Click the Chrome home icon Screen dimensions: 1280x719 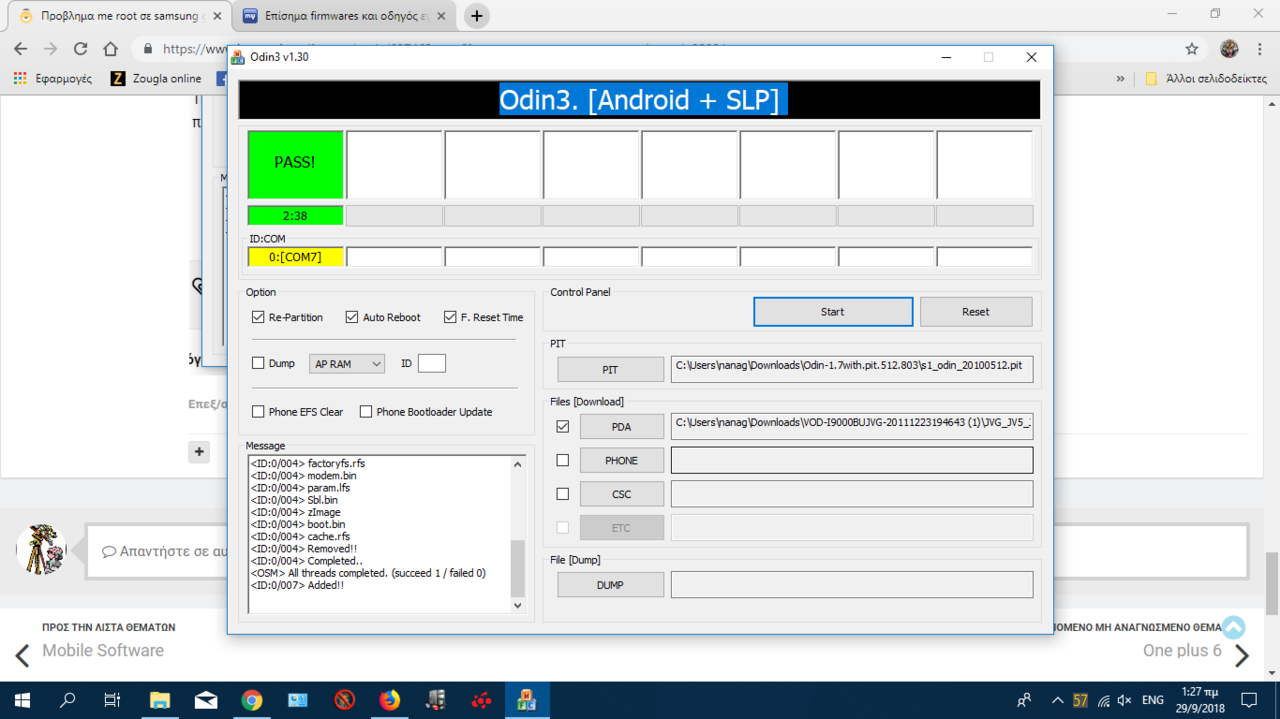pyautogui.click(x=111, y=48)
